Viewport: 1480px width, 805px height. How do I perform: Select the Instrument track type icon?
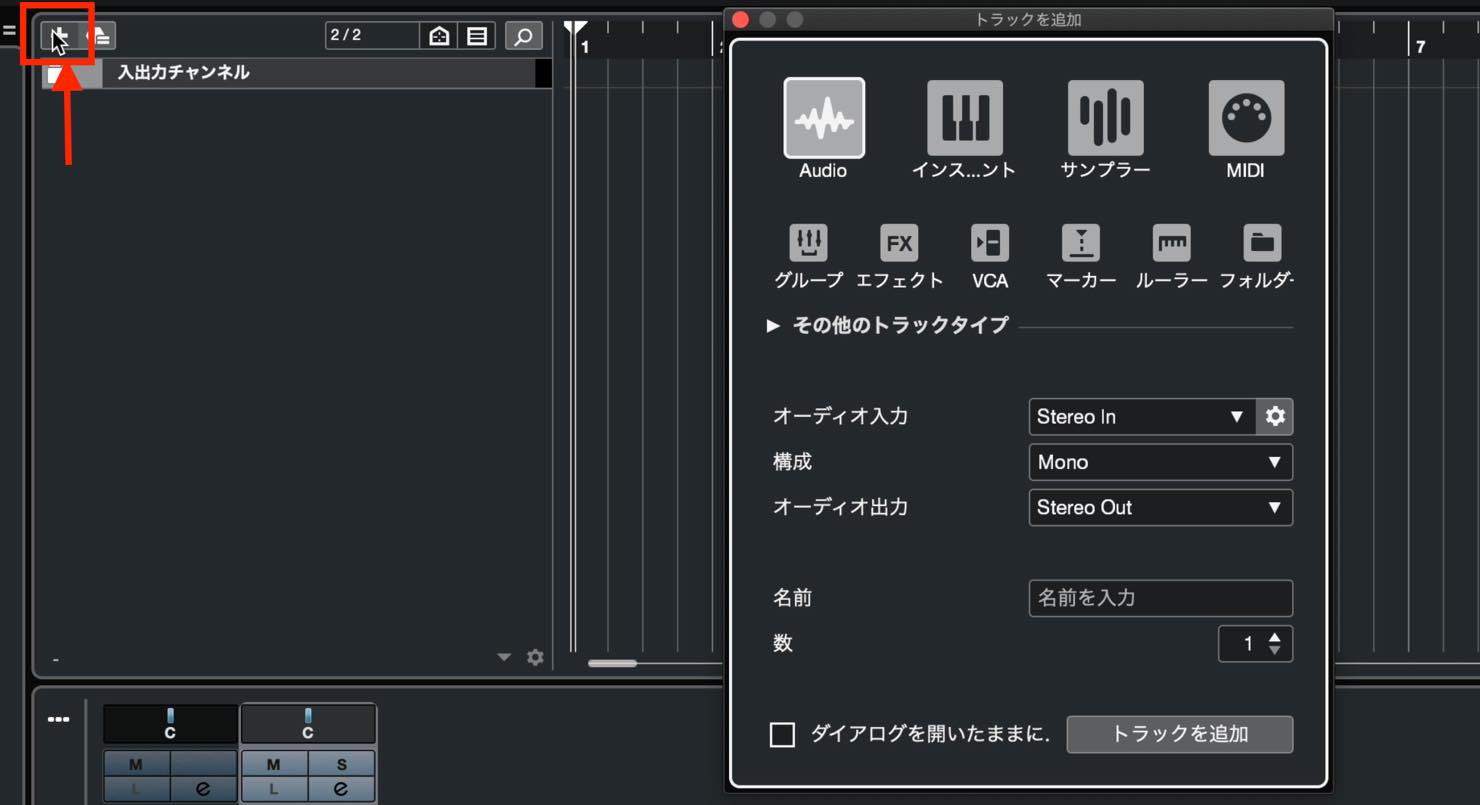[965, 118]
